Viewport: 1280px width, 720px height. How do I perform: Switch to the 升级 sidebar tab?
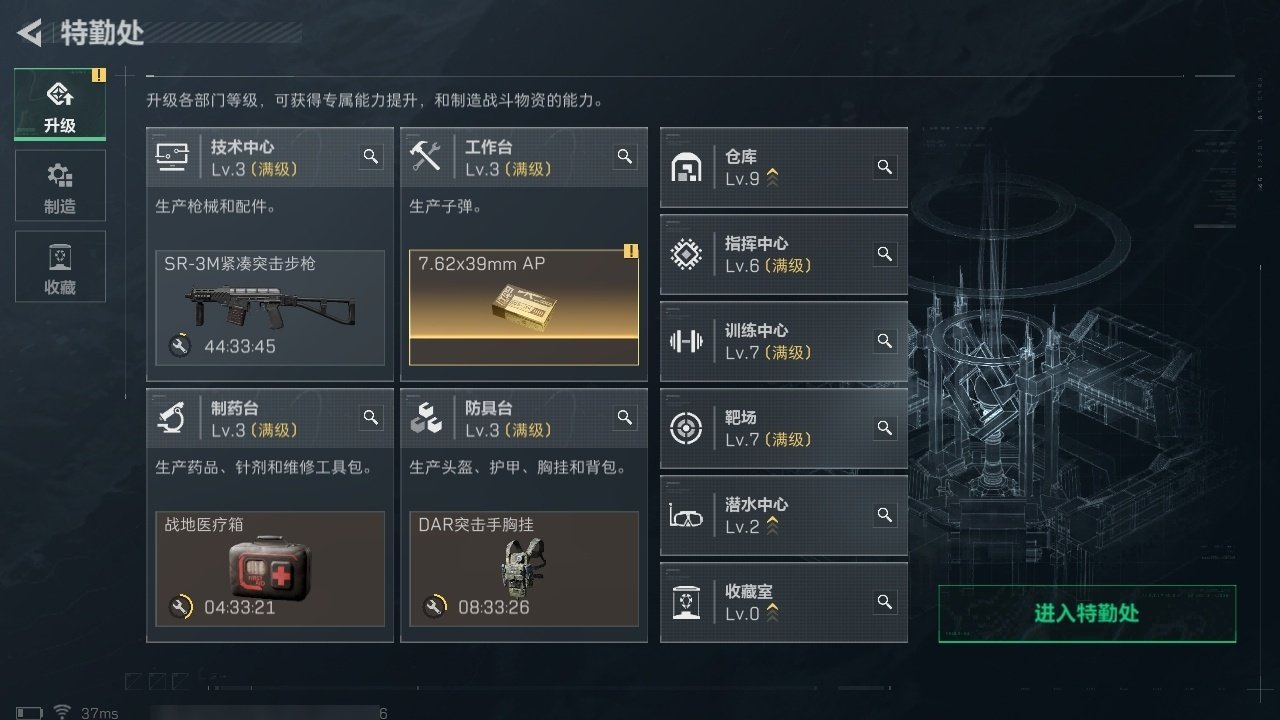tap(60, 104)
